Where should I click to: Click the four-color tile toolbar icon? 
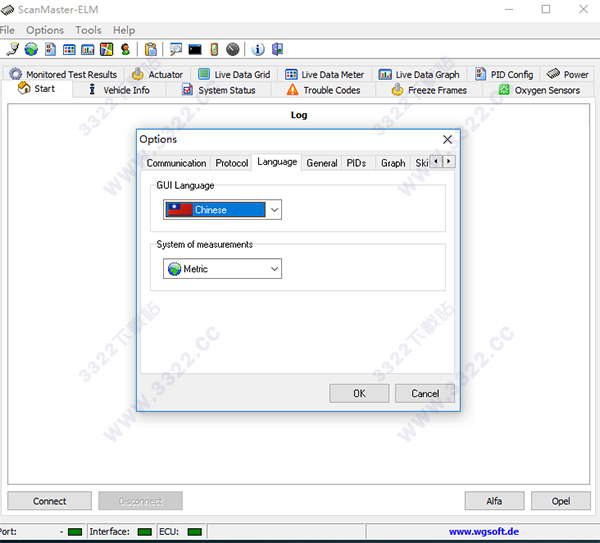tap(106, 49)
